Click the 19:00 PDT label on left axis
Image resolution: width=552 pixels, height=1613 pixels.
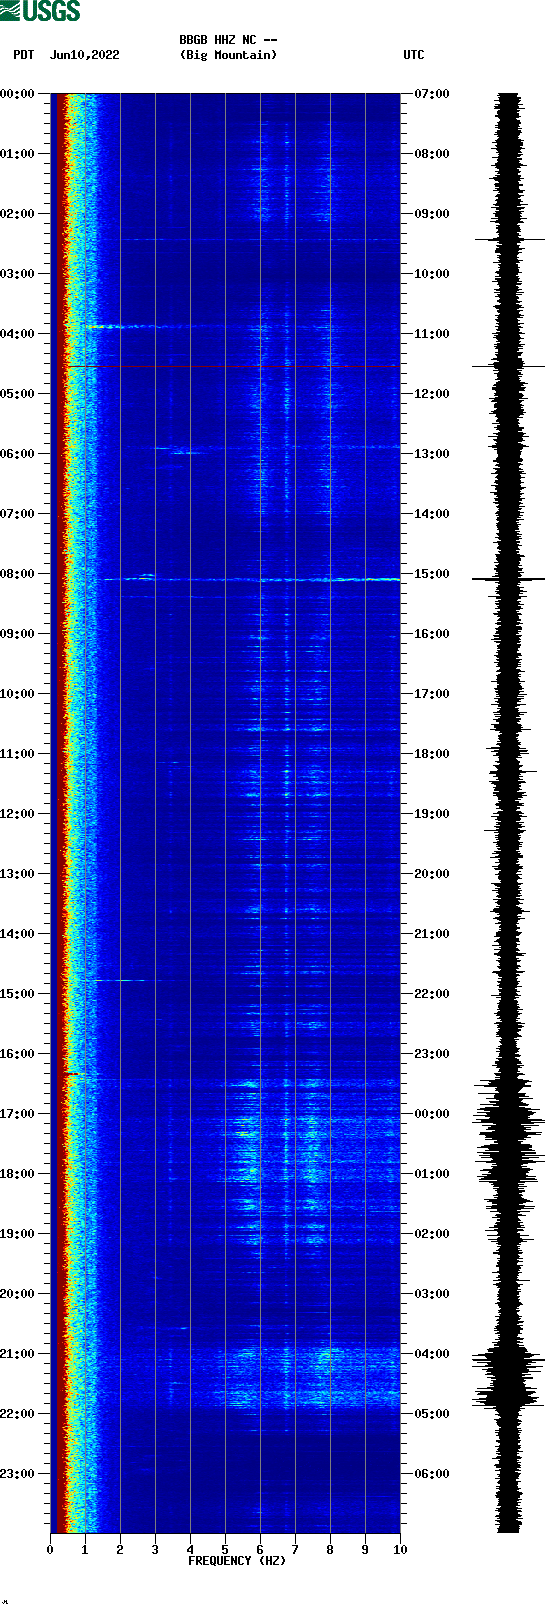18,1234
